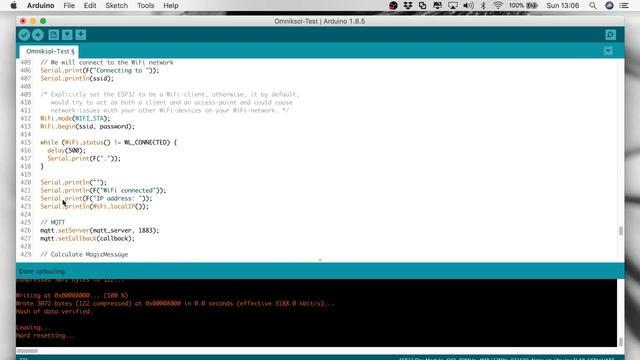Click the "Wrote 3072 bytes" console line
Screen dimensions: 640x360
[176, 303]
